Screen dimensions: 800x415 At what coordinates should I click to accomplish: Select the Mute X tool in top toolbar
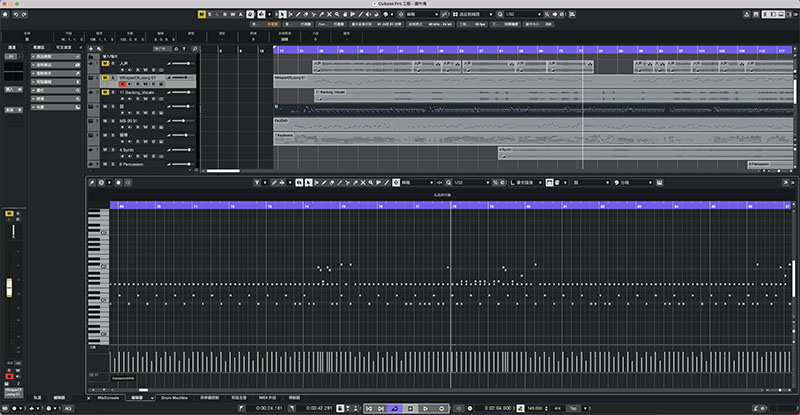coord(329,14)
